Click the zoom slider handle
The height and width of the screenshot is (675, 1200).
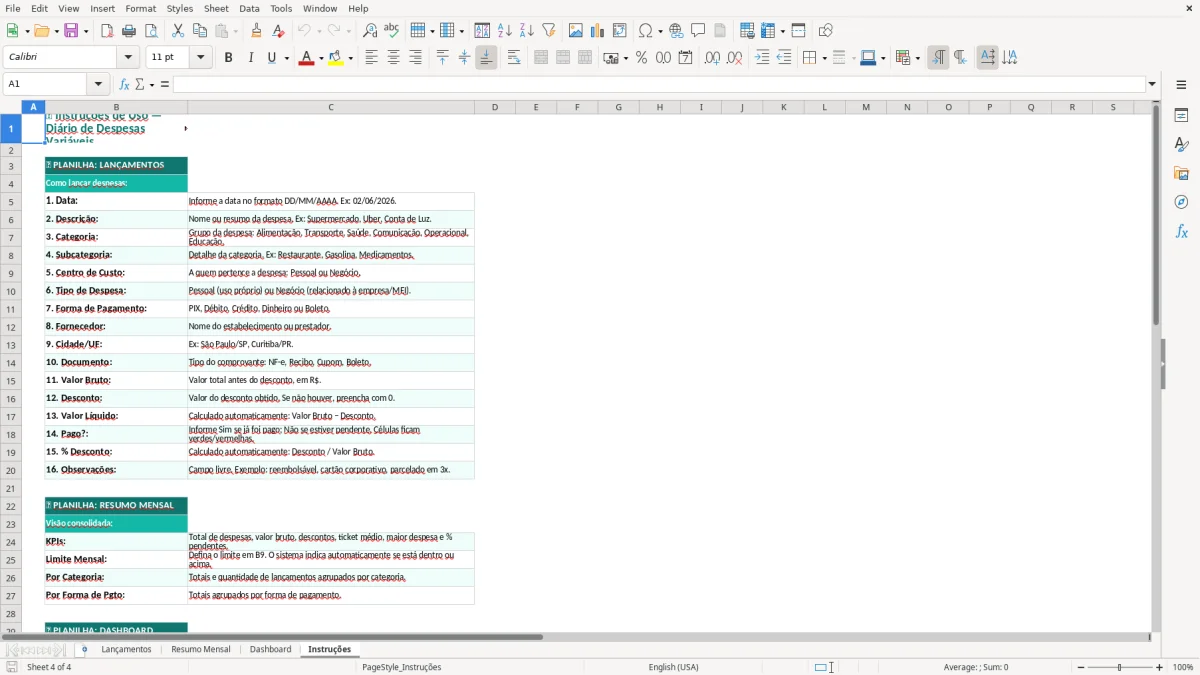tap(1120, 667)
